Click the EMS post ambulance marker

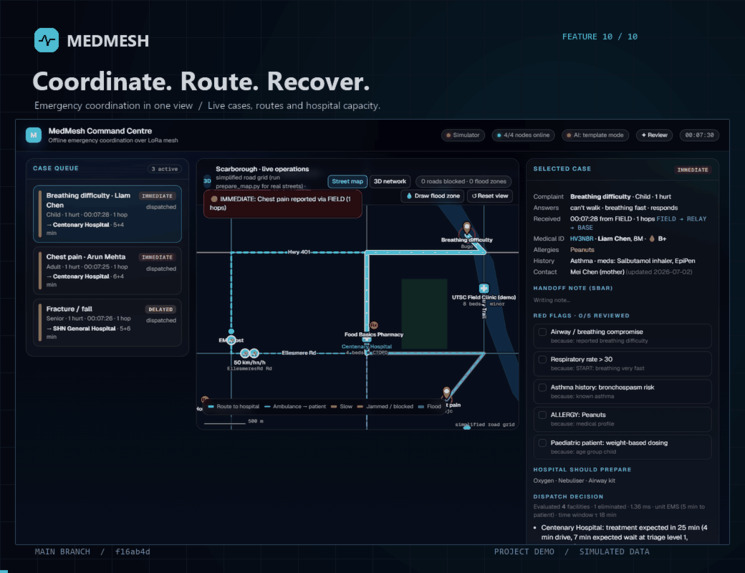[231, 340]
